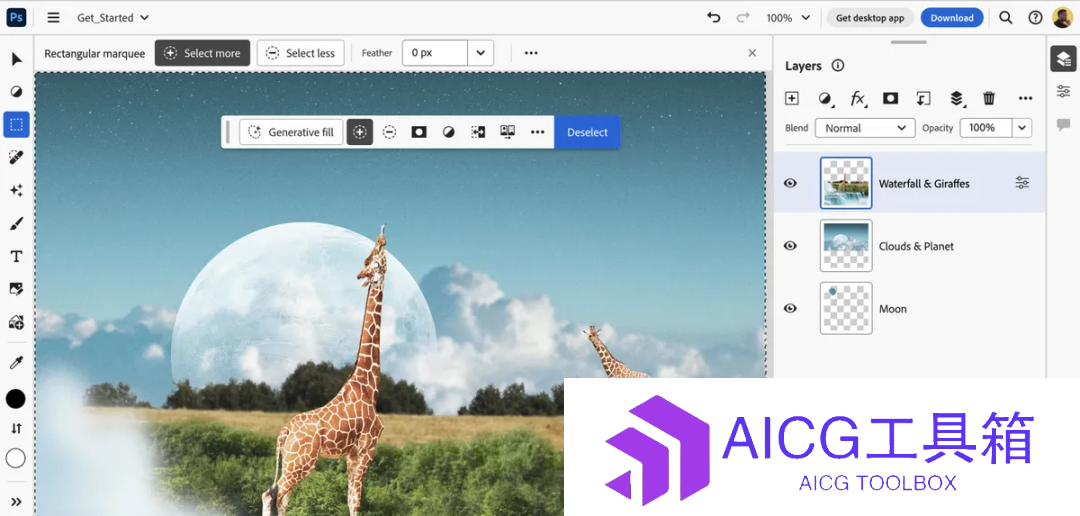Select the generative sparkle tool
1080x516 pixels.
pos(17,190)
